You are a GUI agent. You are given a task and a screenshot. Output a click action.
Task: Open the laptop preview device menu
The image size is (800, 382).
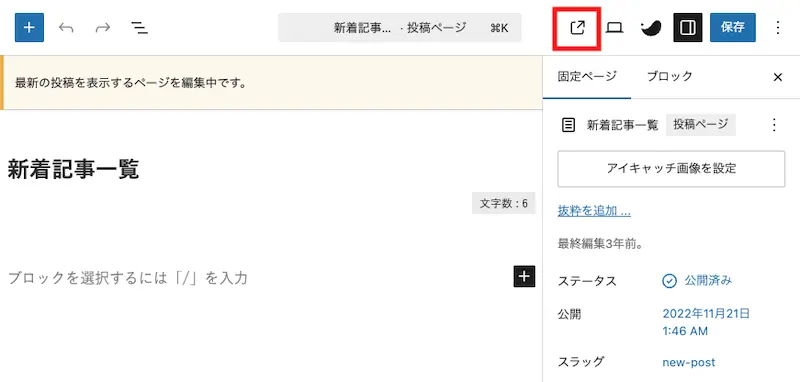614,28
